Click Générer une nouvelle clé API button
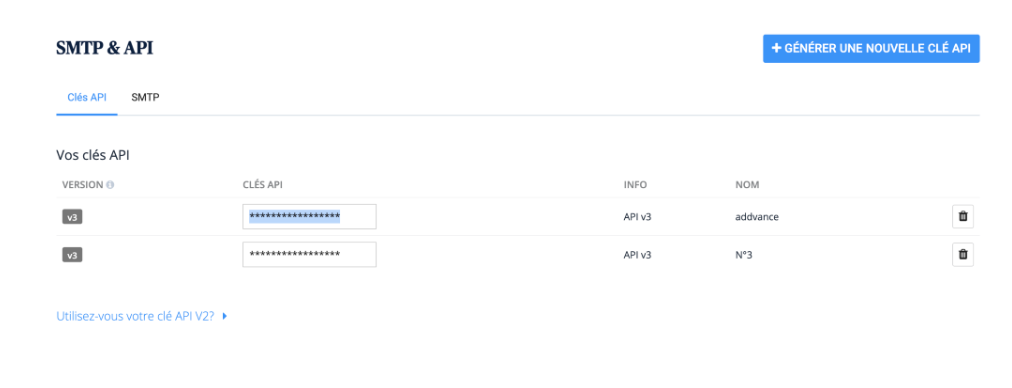 (871, 48)
